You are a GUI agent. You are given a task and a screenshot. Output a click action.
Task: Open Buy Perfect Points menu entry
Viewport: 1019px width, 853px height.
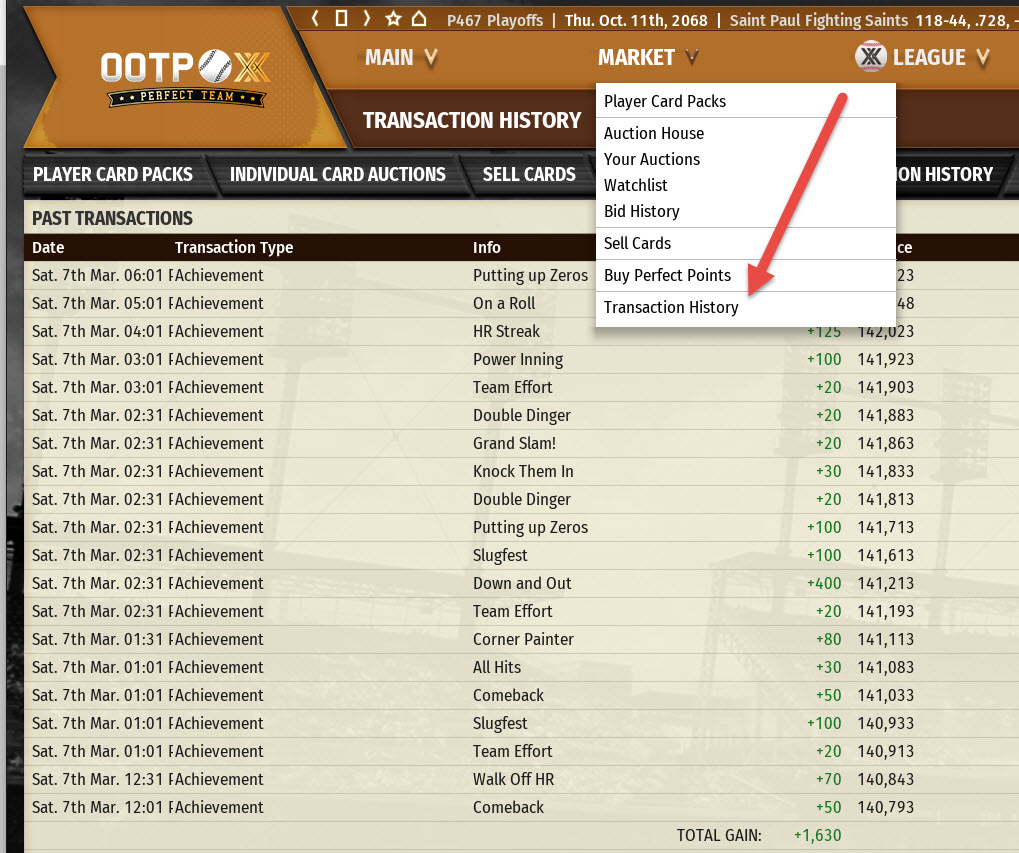tap(667, 275)
